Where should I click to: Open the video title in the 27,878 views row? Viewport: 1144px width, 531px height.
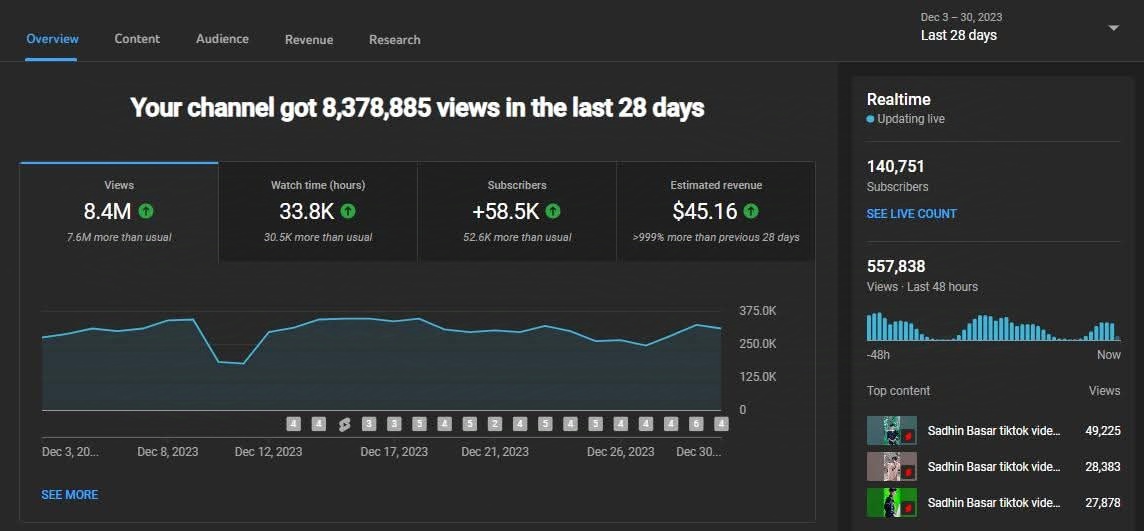[994, 503]
